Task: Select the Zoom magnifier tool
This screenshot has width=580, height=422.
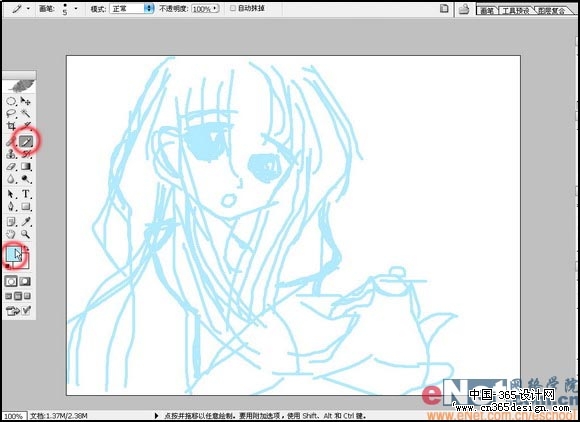Action: click(26, 234)
